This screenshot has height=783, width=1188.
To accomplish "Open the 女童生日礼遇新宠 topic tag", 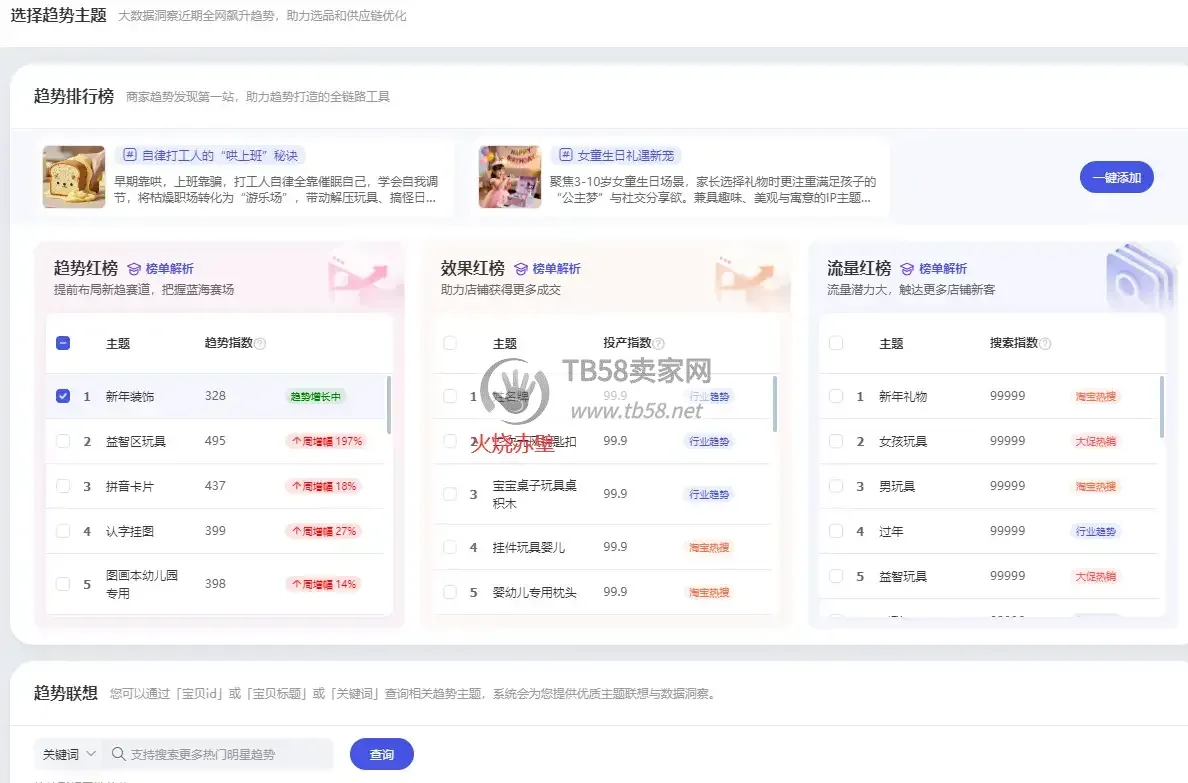I will pyautogui.click(x=617, y=155).
